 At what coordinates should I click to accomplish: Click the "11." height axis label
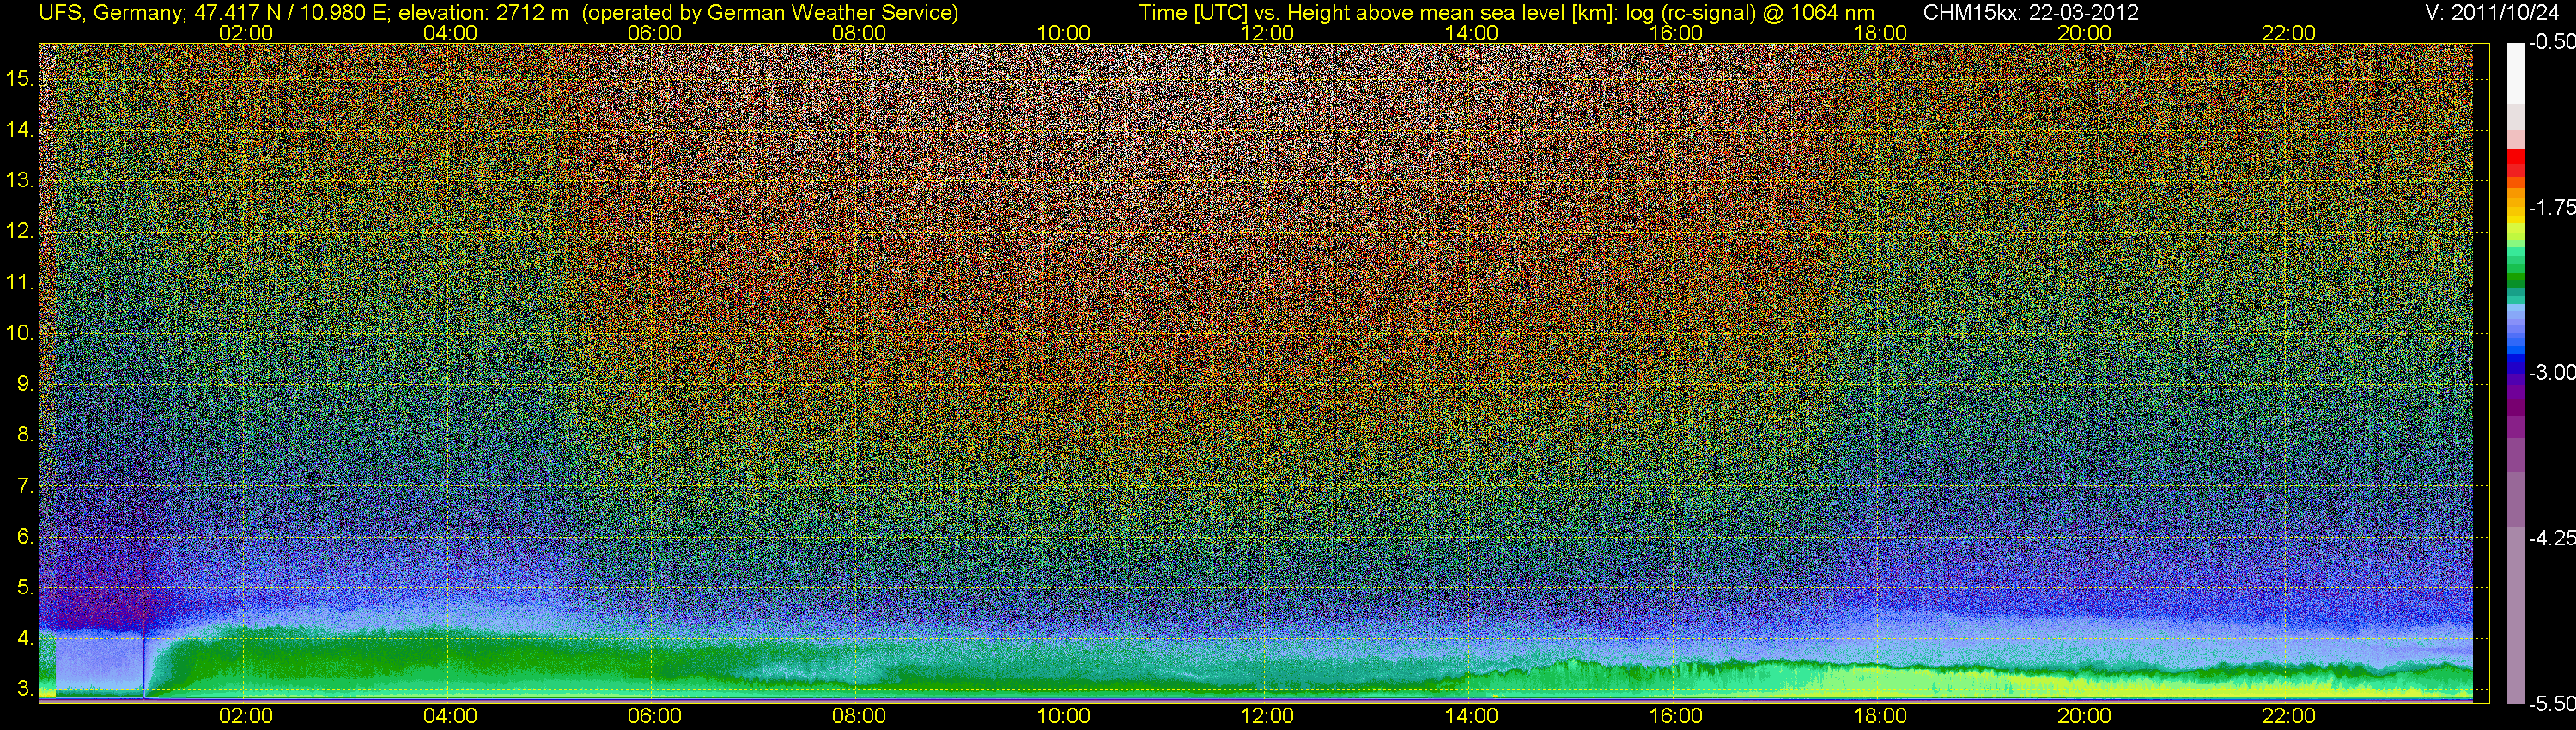pyautogui.click(x=20, y=282)
